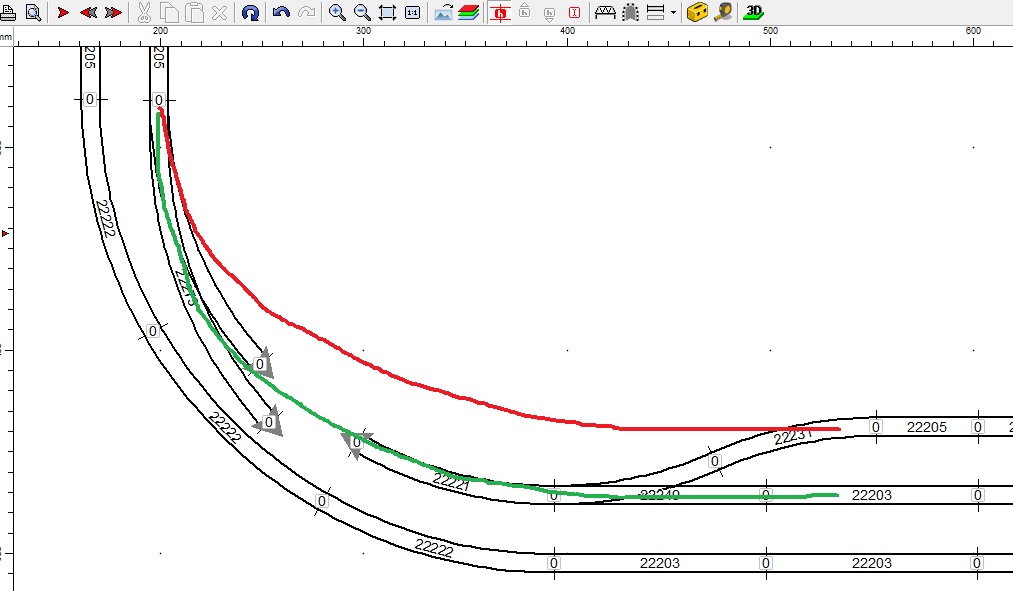
Task: Click the Tunnel tool icon
Action: (631, 12)
